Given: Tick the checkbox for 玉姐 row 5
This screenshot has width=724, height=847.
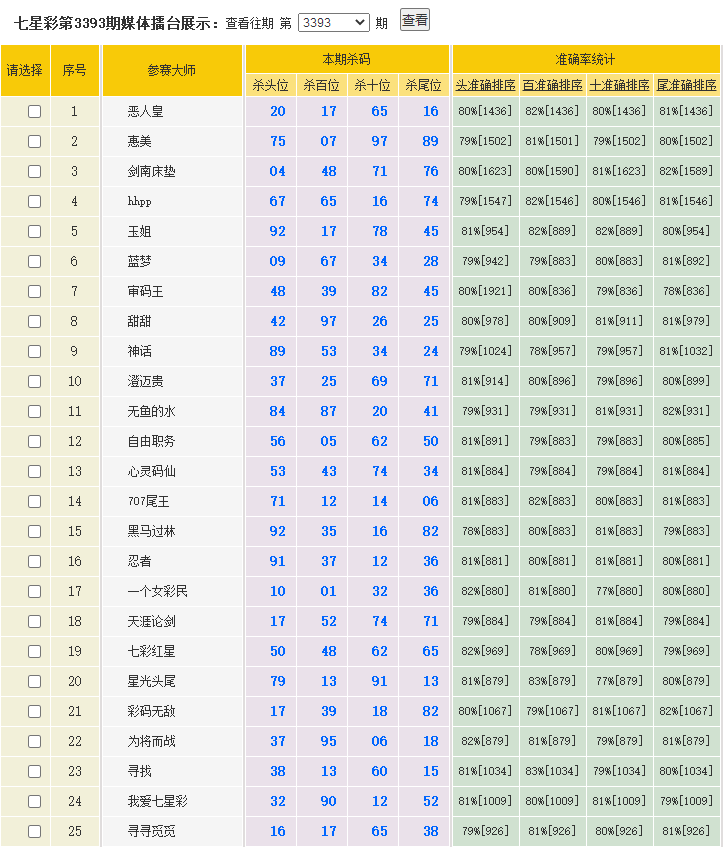Looking at the screenshot, I should (34, 231).
